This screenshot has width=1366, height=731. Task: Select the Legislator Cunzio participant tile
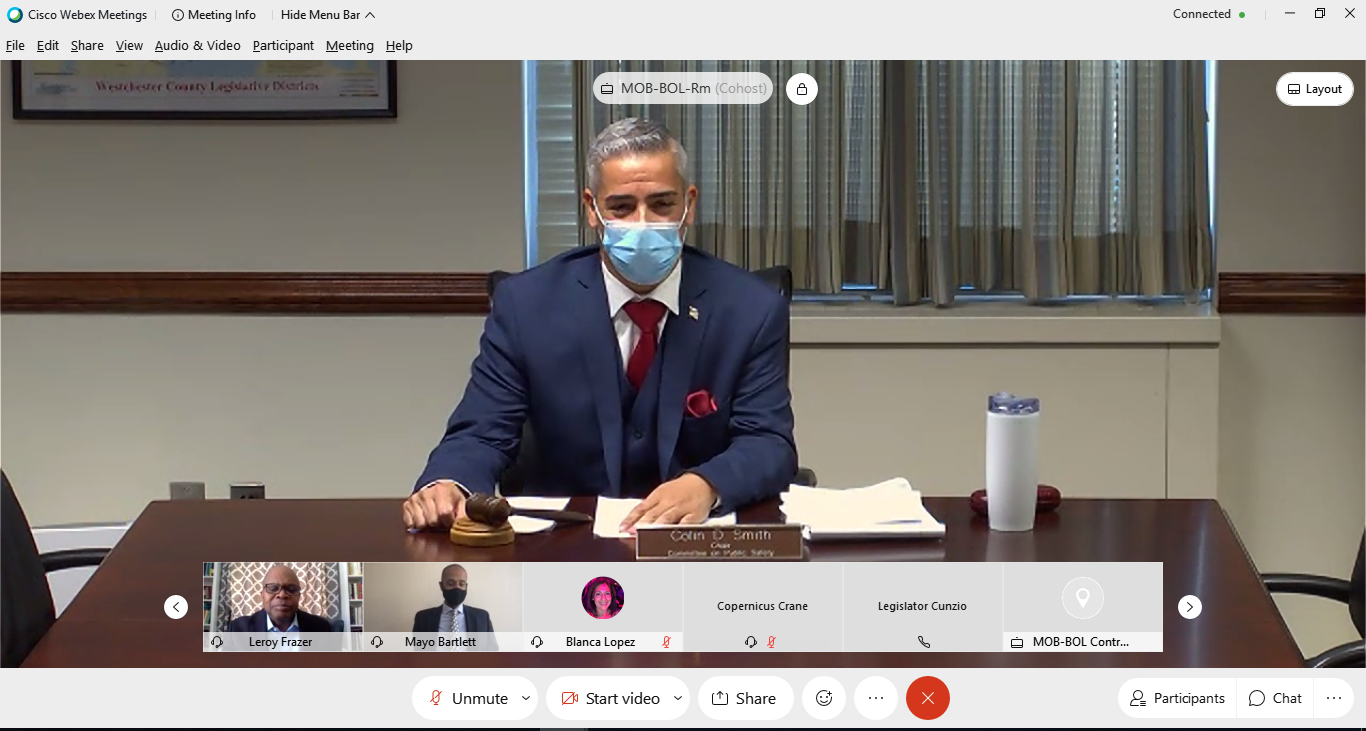click(923, 607)
